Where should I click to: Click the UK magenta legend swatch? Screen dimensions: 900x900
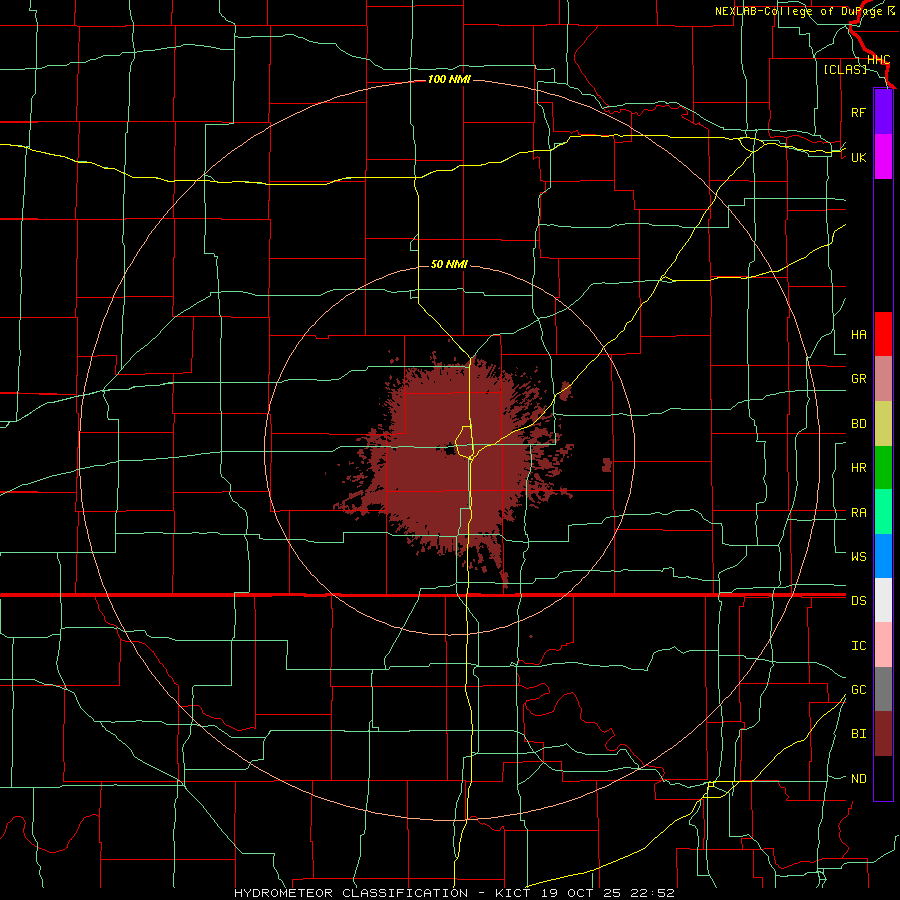[883, 157]
